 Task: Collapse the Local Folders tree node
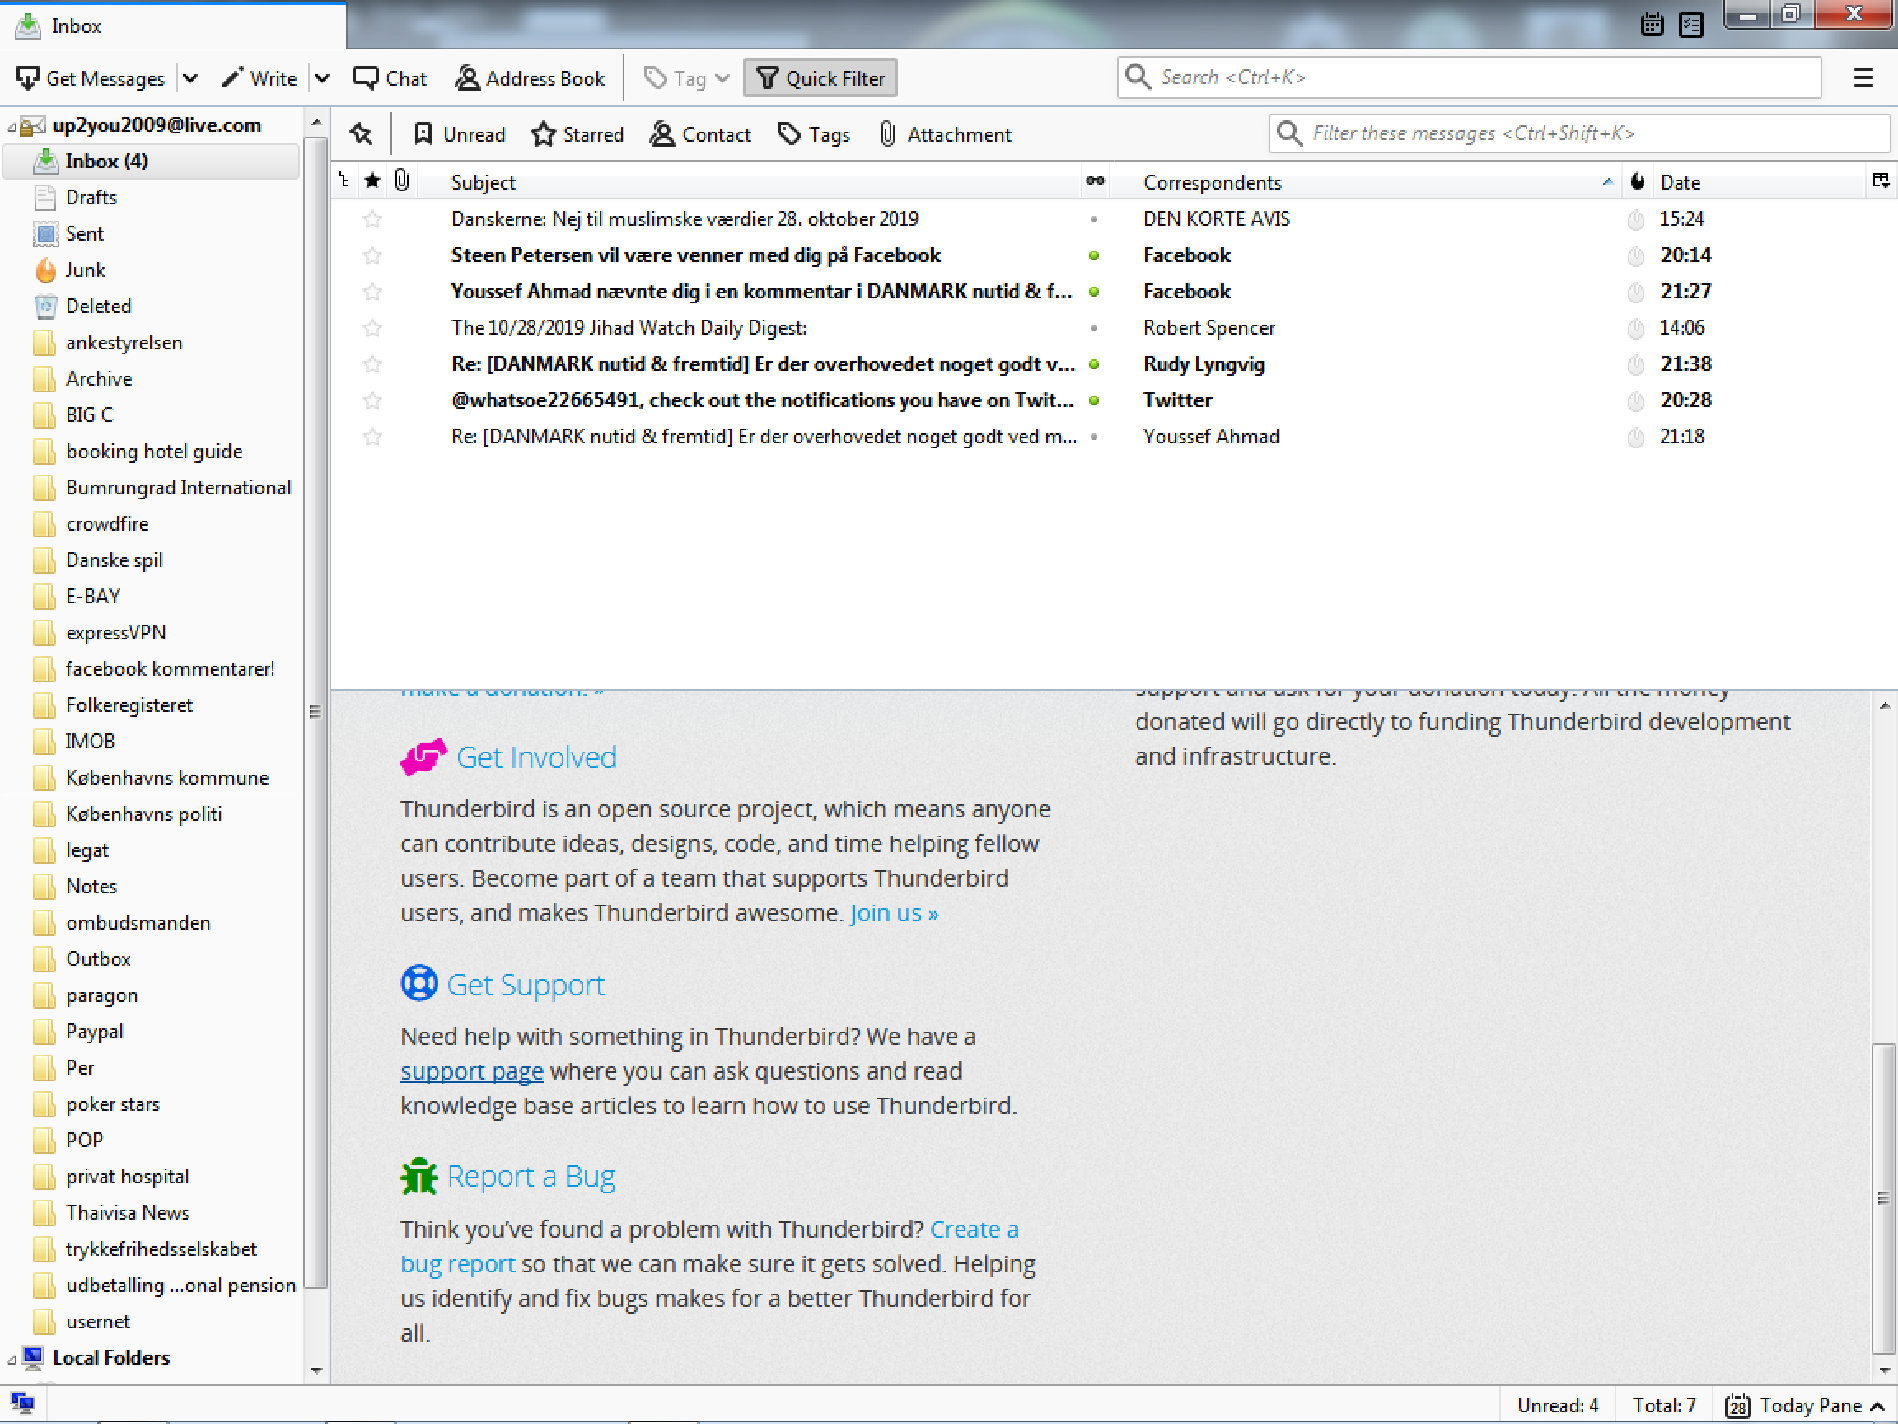[12, 1359]
